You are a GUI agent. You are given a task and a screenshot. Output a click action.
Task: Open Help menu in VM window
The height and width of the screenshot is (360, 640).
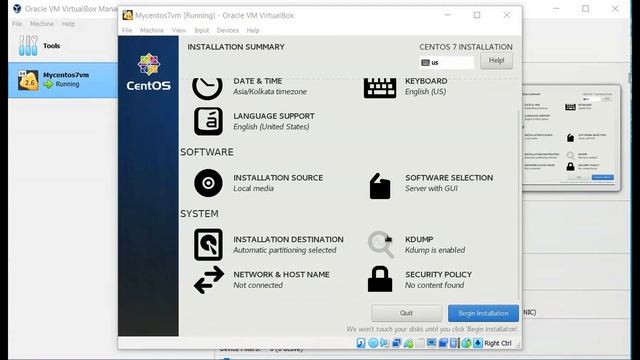tap(253, 30)
